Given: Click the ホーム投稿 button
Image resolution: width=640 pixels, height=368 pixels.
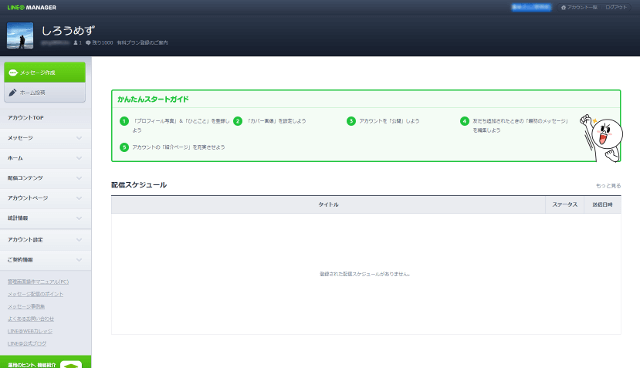Looking at the screenshot, I should (x=45, y=93).
